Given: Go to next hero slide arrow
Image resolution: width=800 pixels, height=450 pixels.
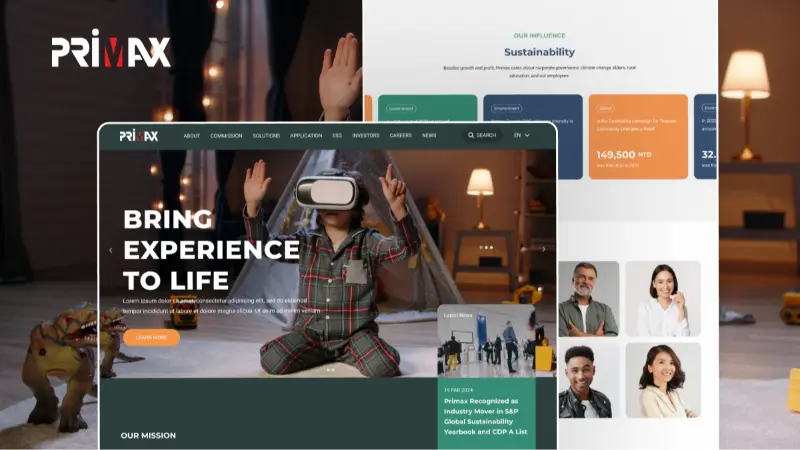Looking at the screenshot, I should pos(544,249).
